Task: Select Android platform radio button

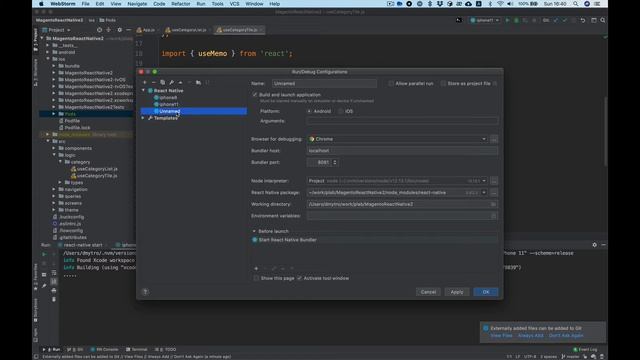Action: [x=309, y=111]
